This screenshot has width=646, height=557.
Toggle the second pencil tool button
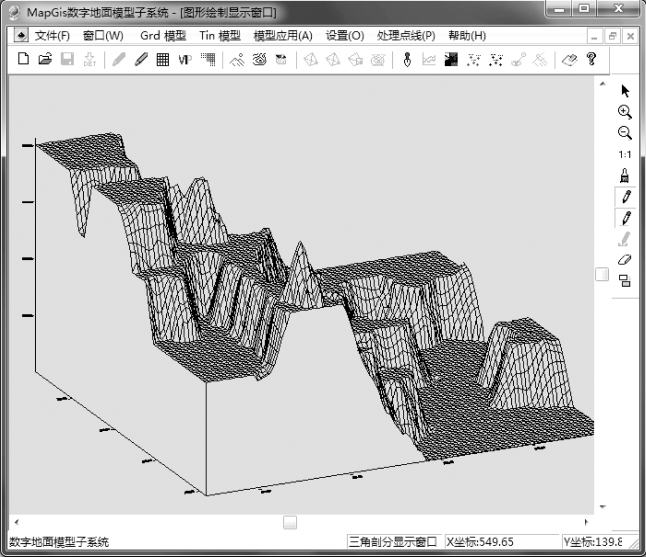coord(625,217)
